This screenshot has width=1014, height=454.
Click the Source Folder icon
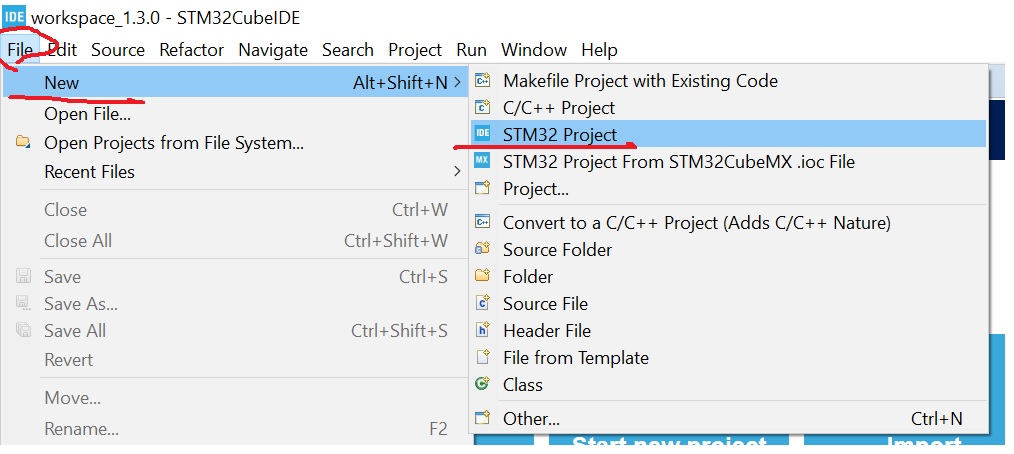[x=483, y=249]
